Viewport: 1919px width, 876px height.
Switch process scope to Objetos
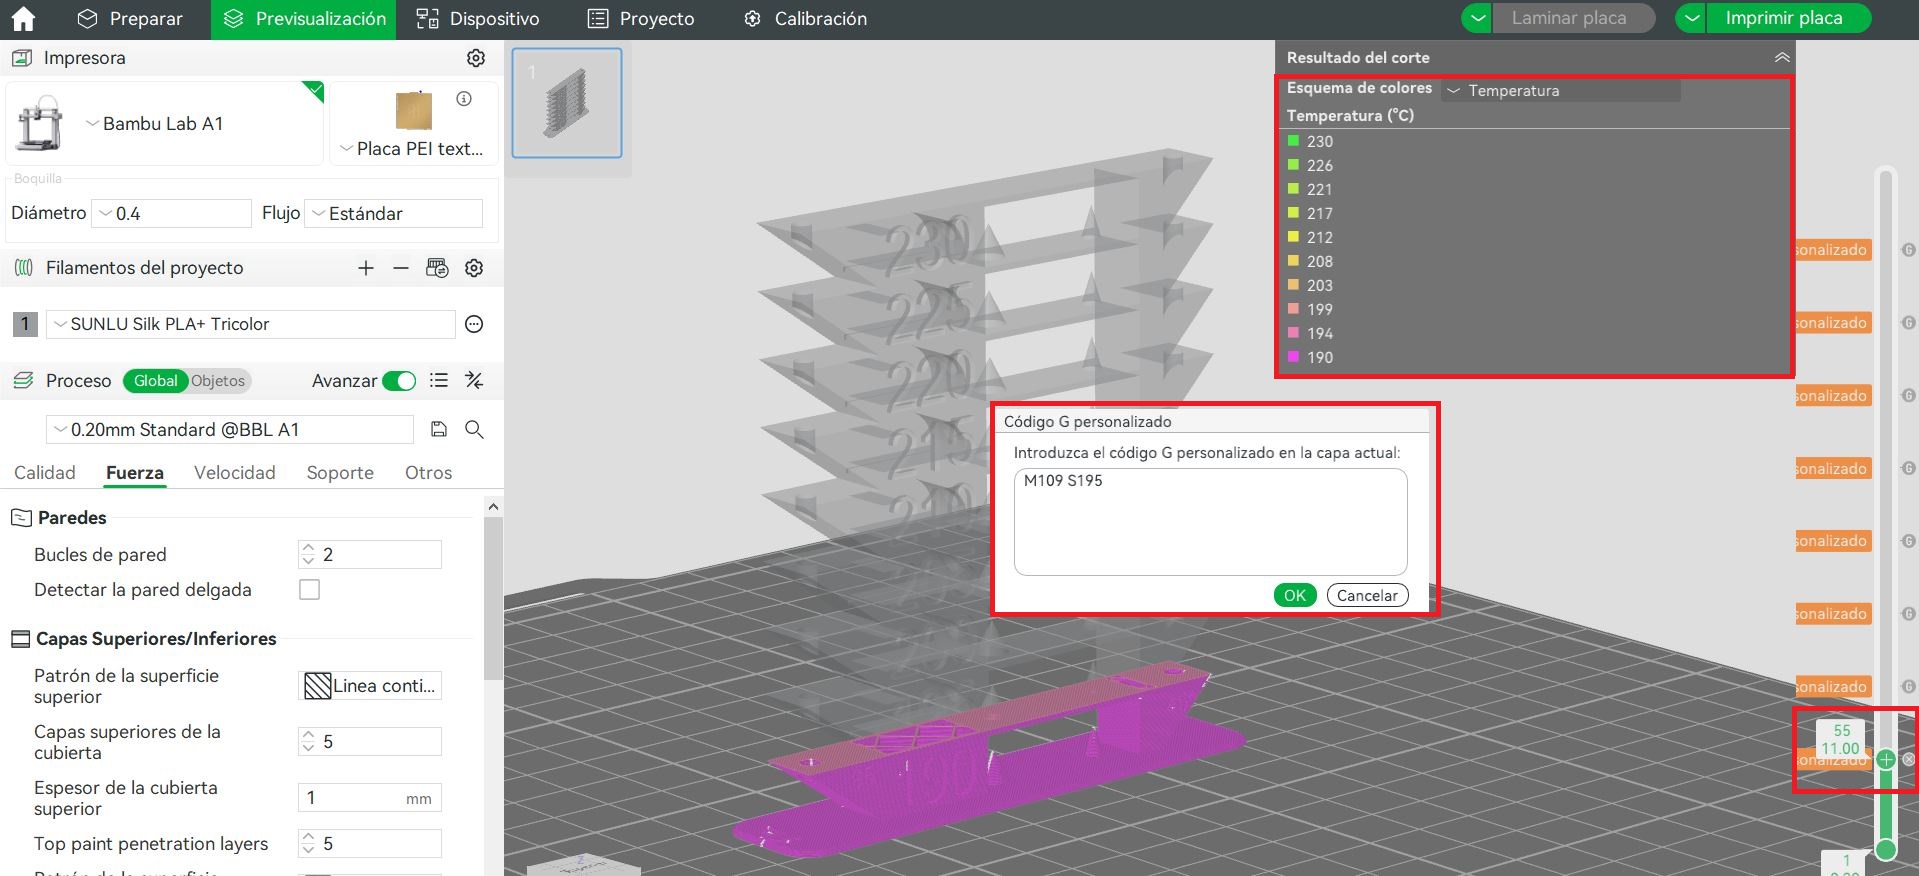click(x=218, y=381)
